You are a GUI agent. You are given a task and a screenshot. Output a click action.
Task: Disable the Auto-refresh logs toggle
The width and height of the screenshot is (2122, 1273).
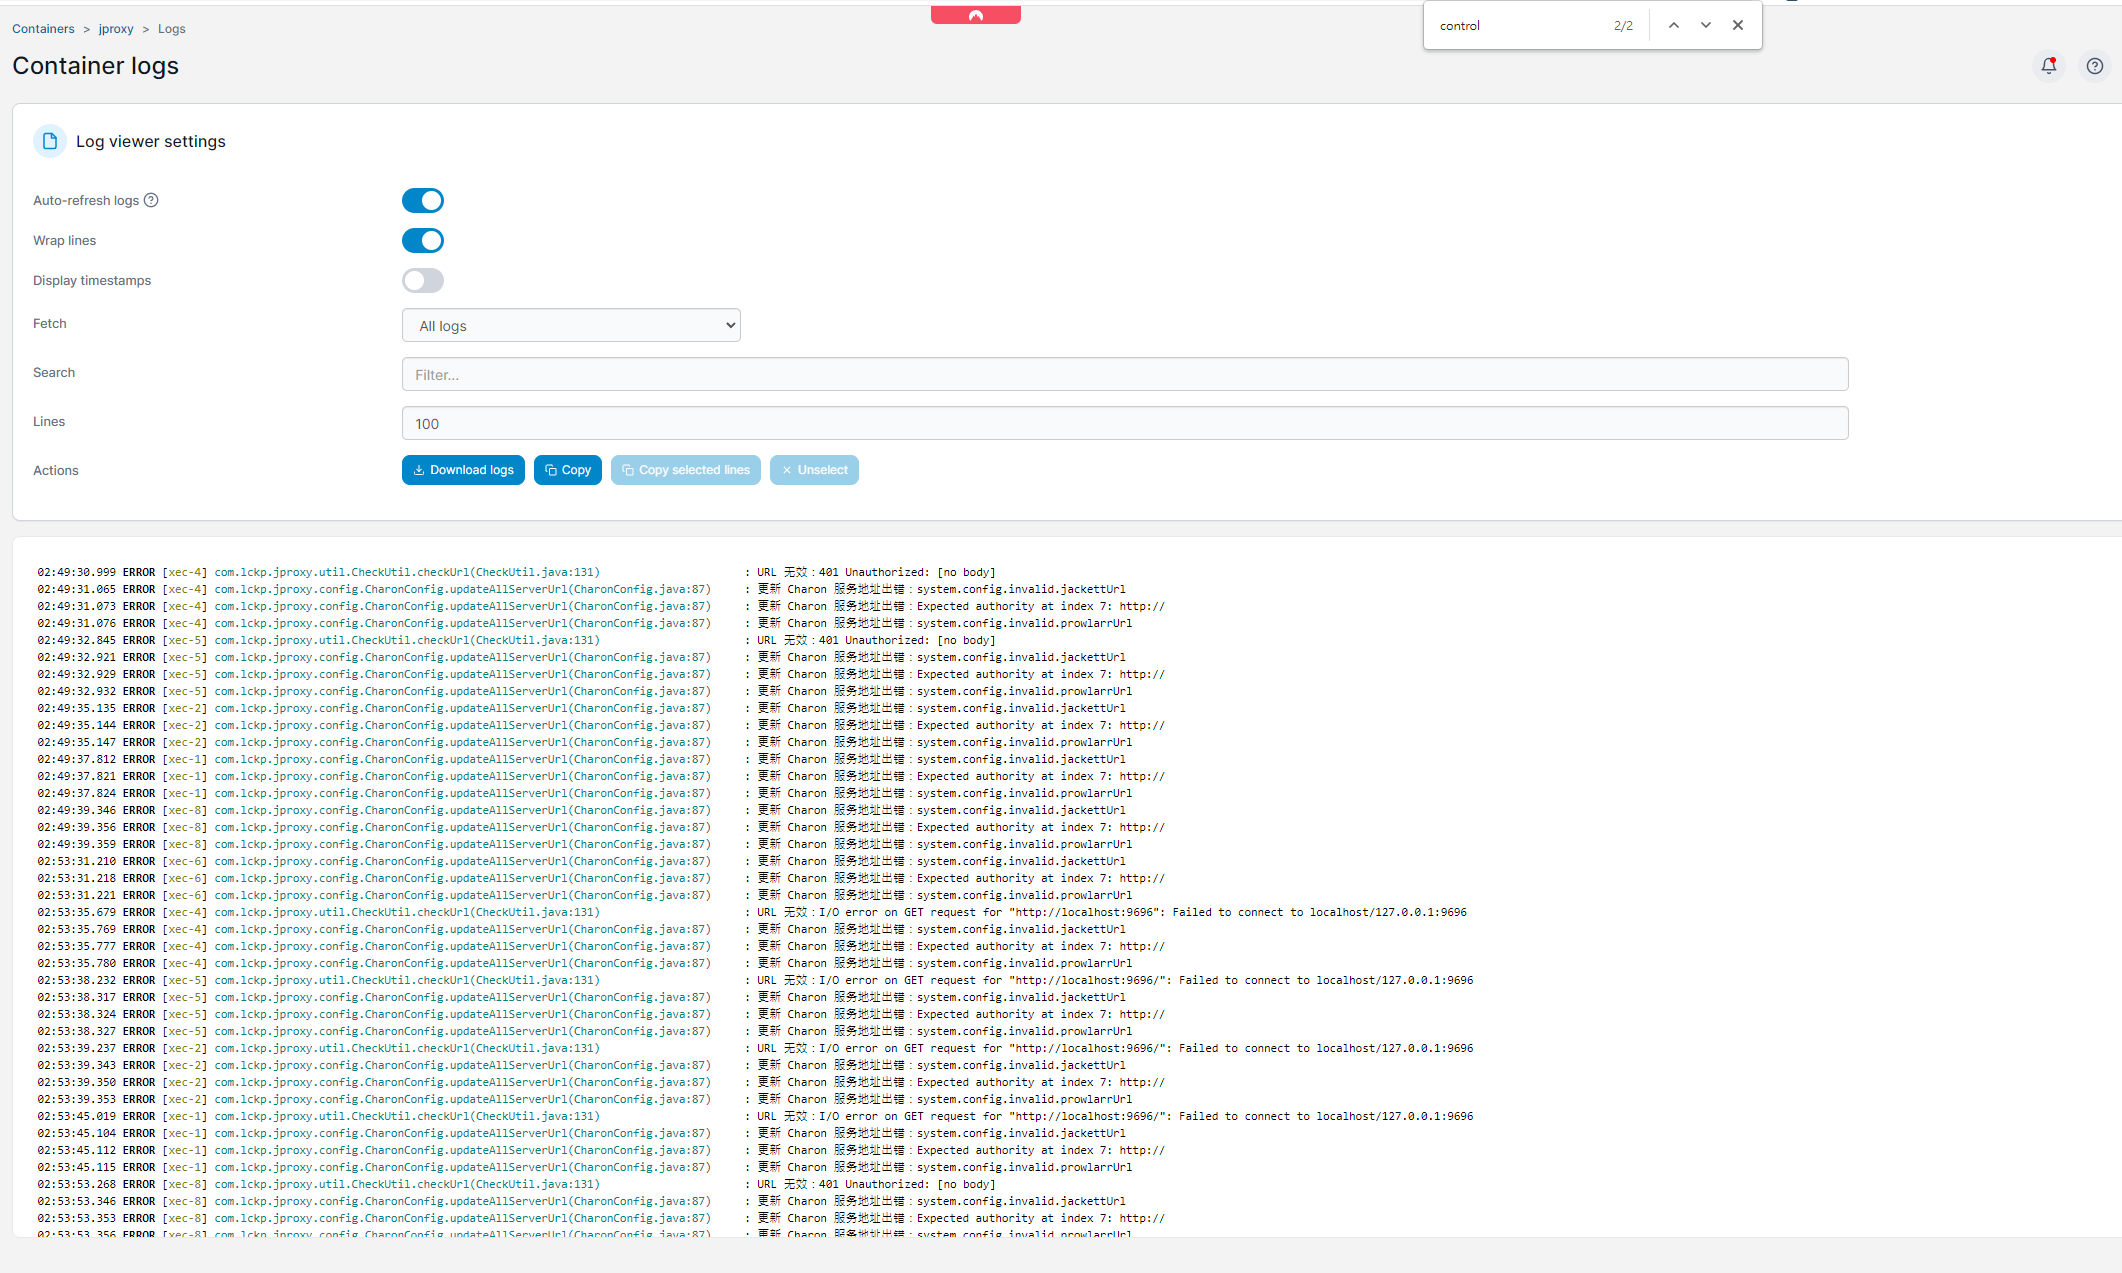[x=423, y=200]
